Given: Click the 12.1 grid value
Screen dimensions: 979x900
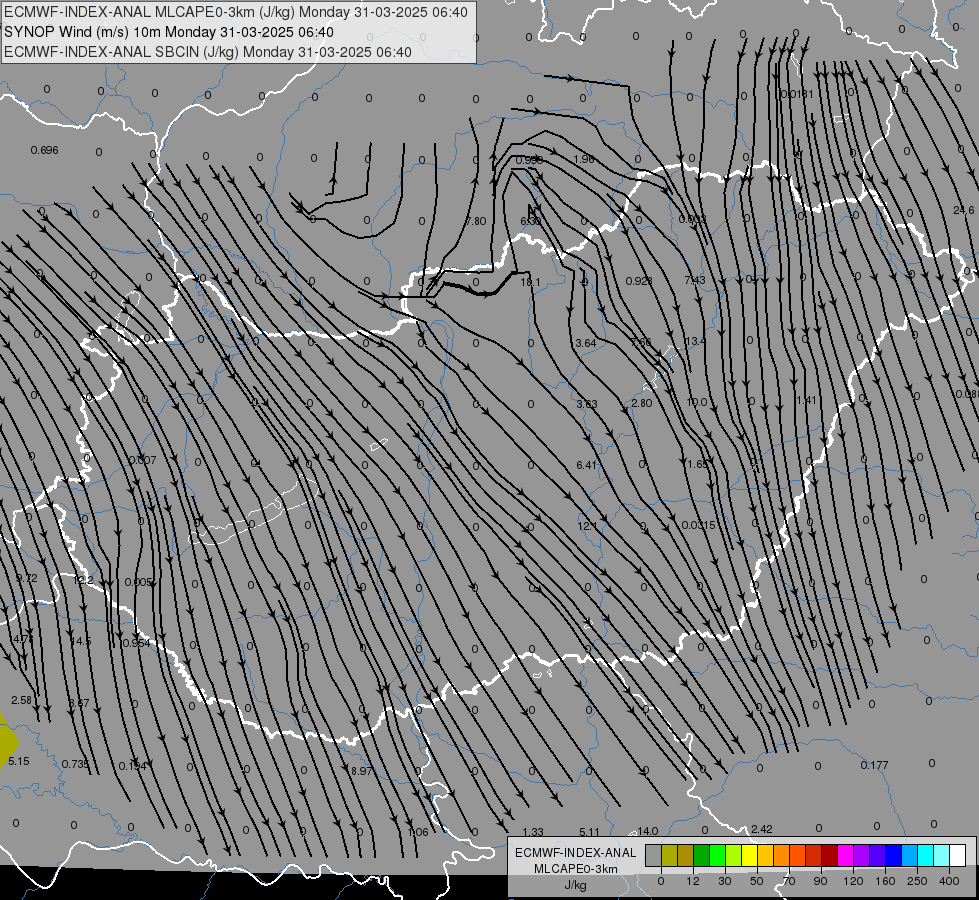Looking at the screenshot, I should (587, 527).
